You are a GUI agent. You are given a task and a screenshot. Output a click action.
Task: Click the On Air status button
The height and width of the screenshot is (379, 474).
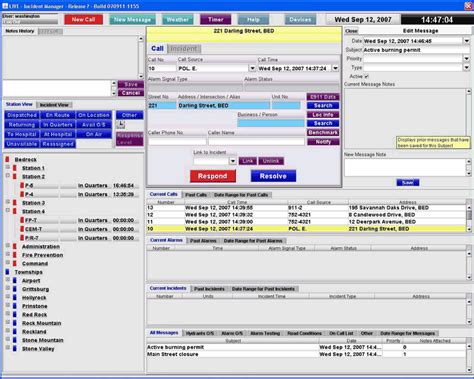(x=94, y=134)
